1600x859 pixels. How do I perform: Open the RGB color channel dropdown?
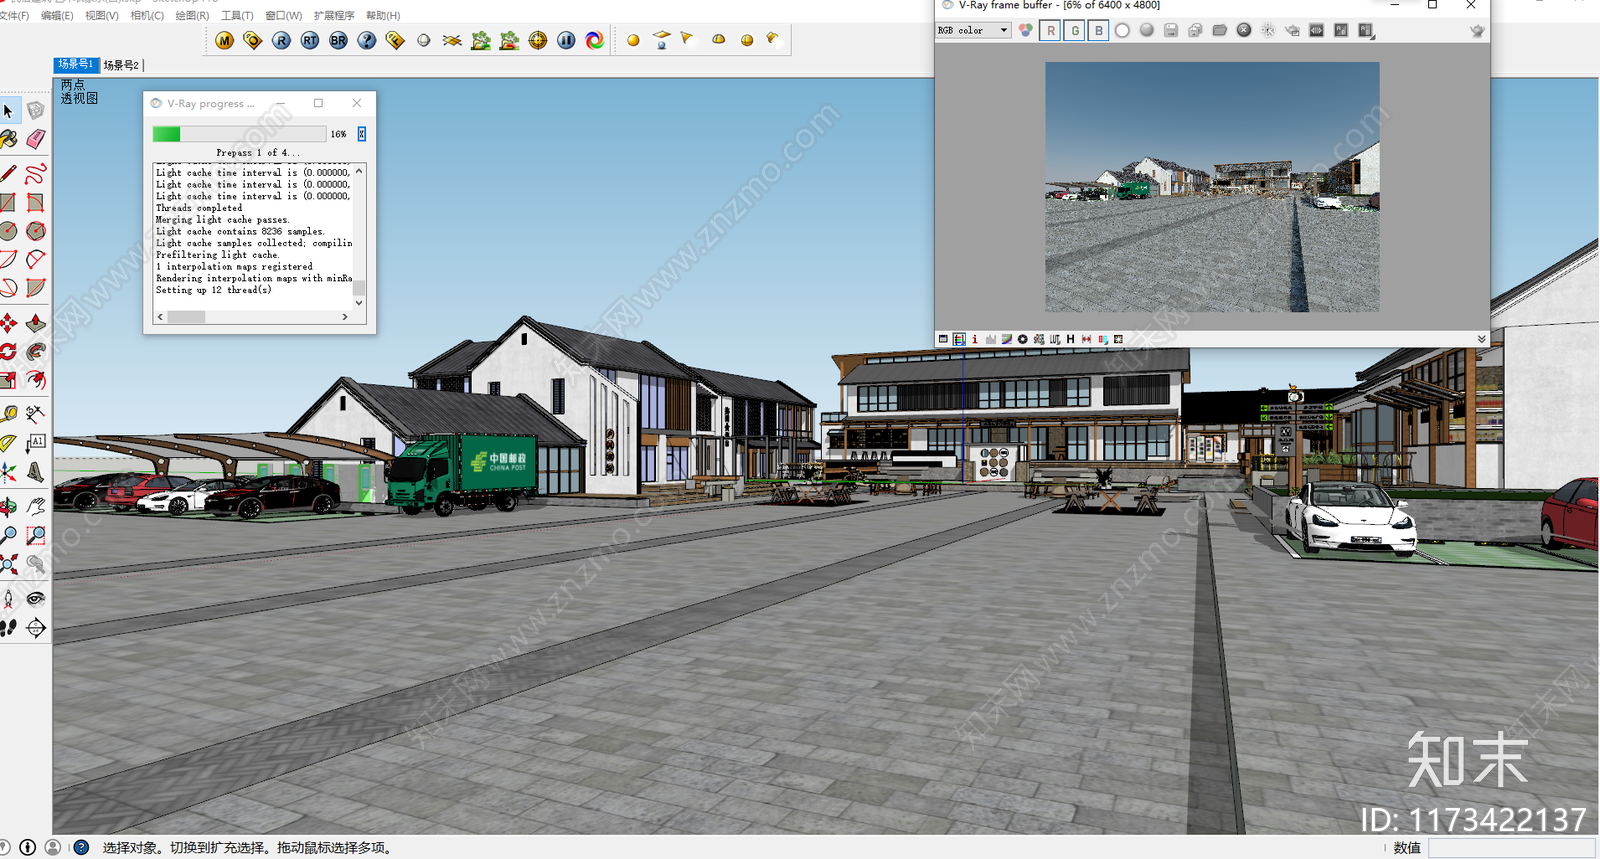(973, 31)
